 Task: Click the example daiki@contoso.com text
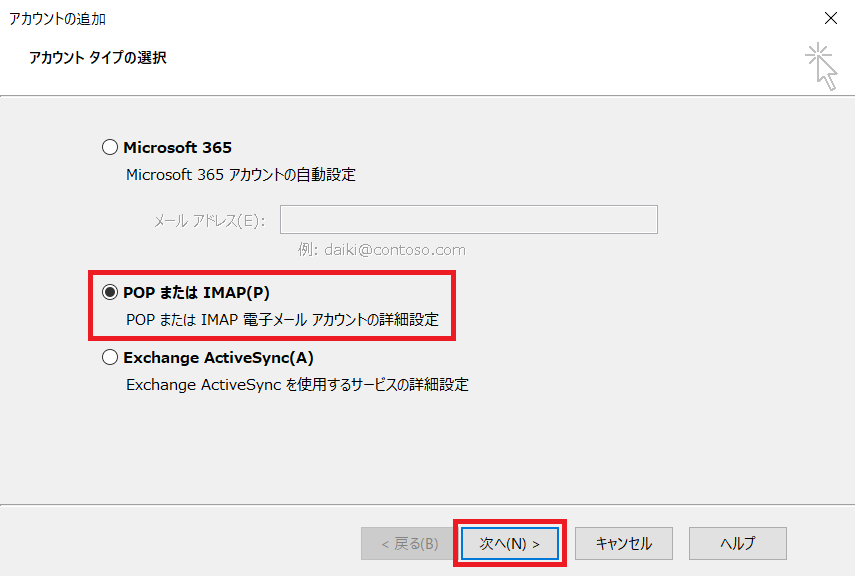[381, 250]
